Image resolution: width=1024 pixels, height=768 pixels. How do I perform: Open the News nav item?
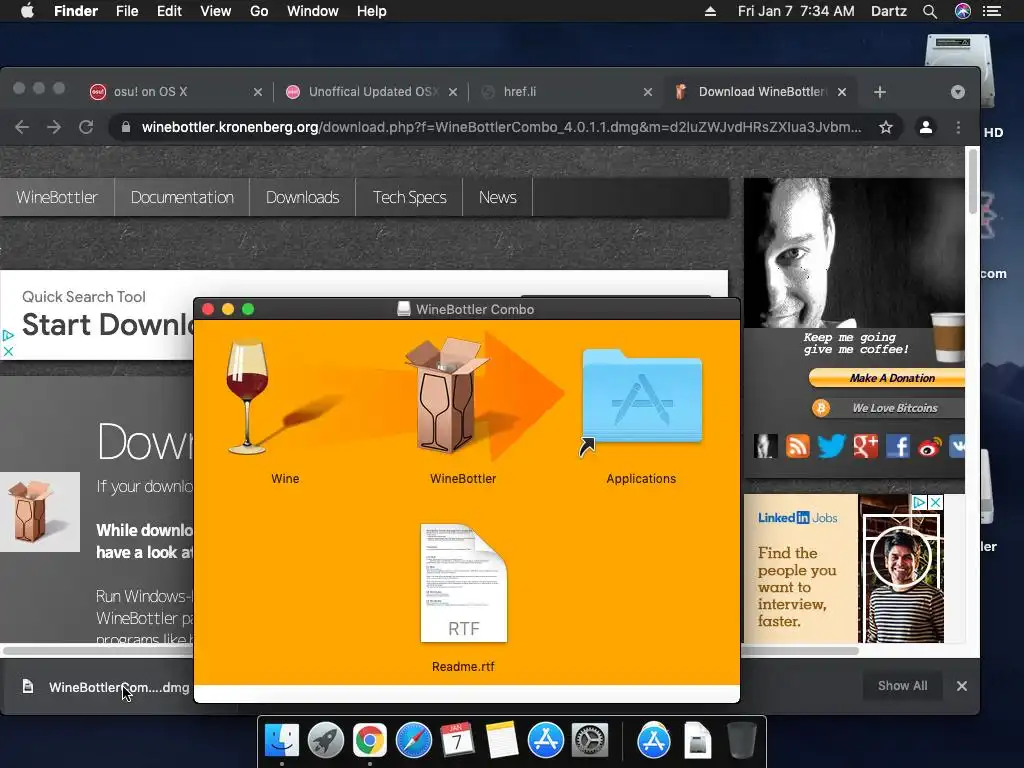[x=498, y=197]
